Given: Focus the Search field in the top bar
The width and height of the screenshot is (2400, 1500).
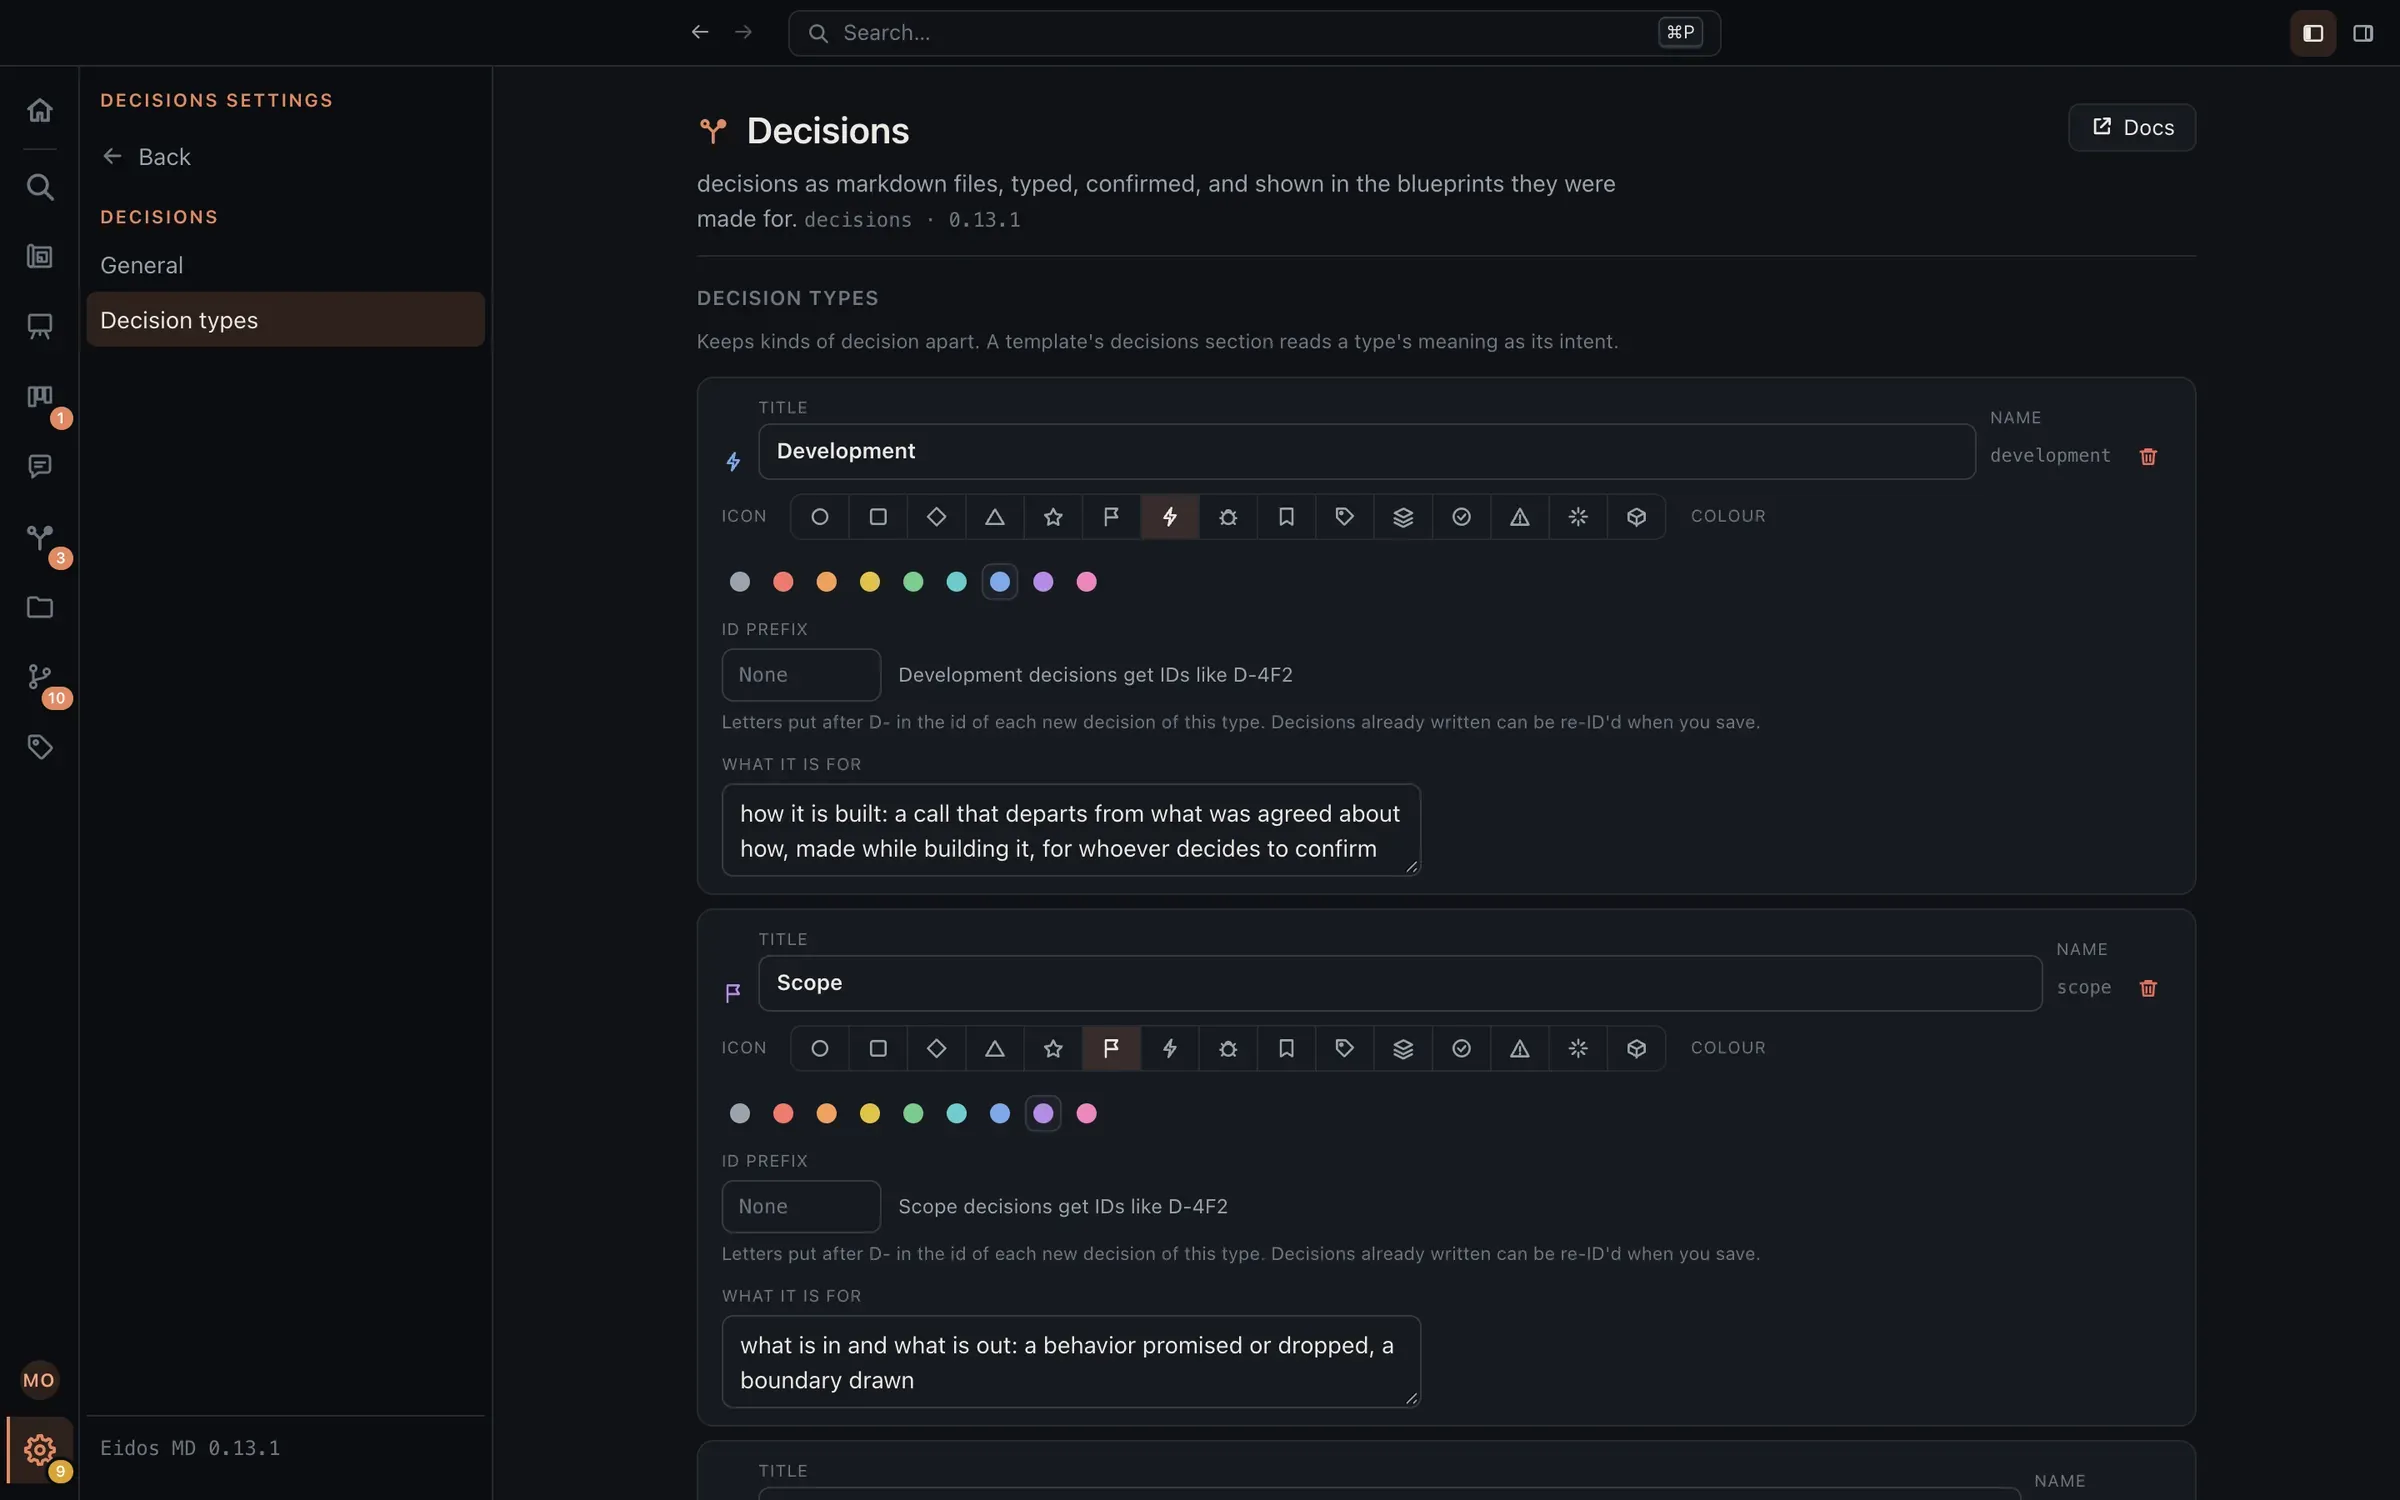Looking at the screenshot, I should point(1254,33).
